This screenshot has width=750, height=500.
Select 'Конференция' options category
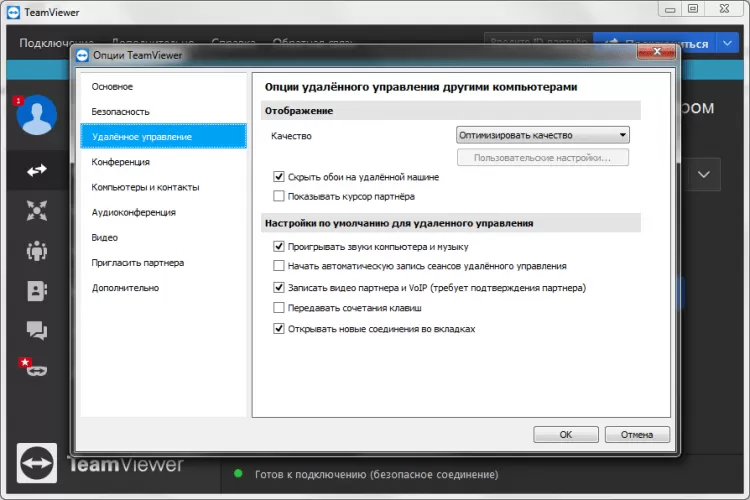click(x=163, y=162)
